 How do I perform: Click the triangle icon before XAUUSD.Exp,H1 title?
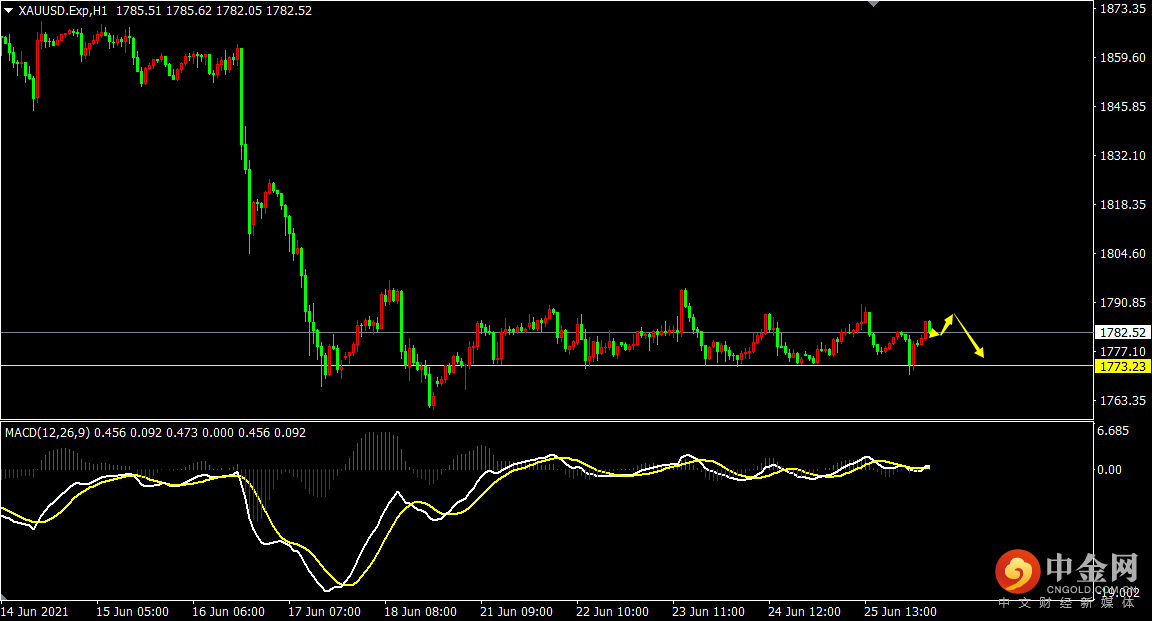(8, 11)
